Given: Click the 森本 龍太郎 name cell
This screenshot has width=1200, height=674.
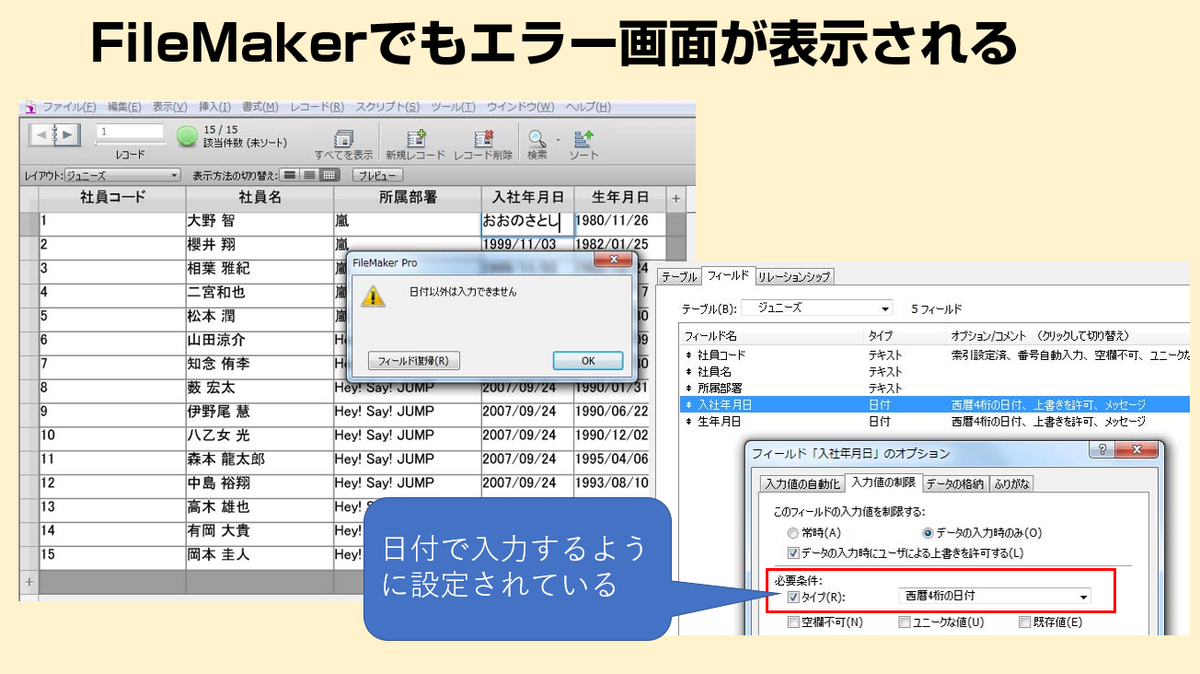Looking at the screenshot, I should tap(260, 461).
